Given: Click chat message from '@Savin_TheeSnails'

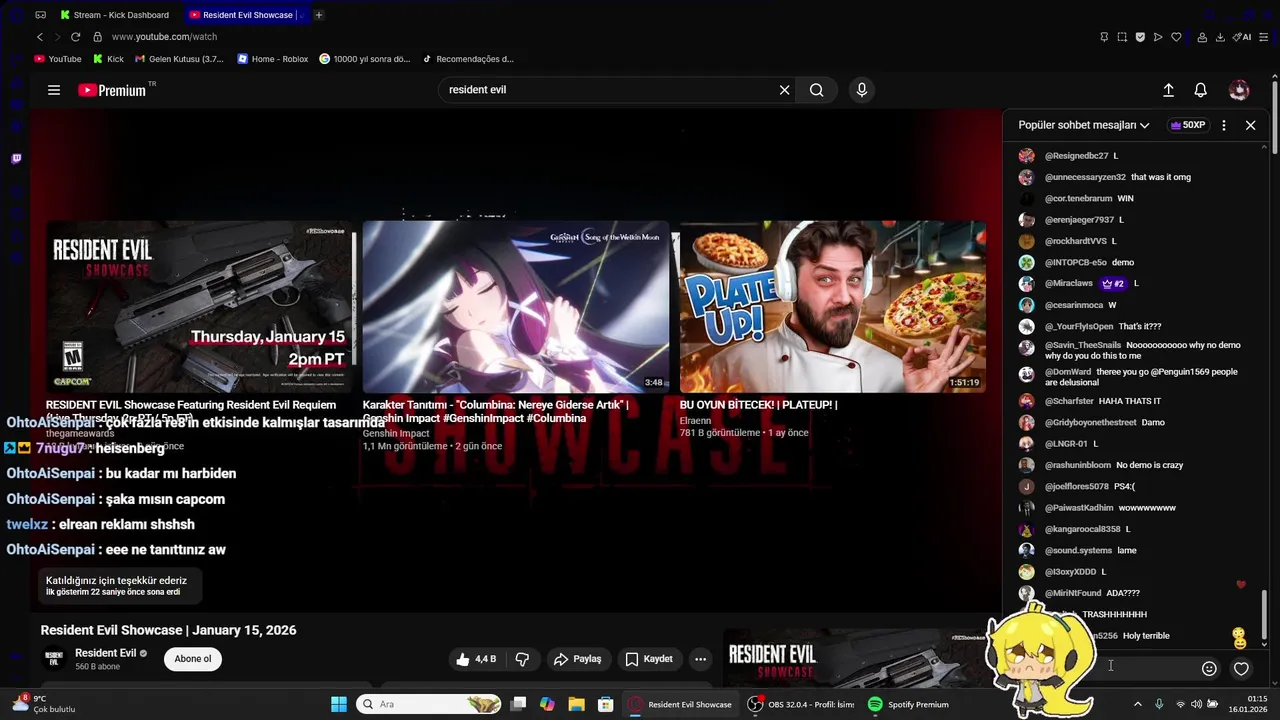Looking at the screenshot, I should [x=1143, y=350].
